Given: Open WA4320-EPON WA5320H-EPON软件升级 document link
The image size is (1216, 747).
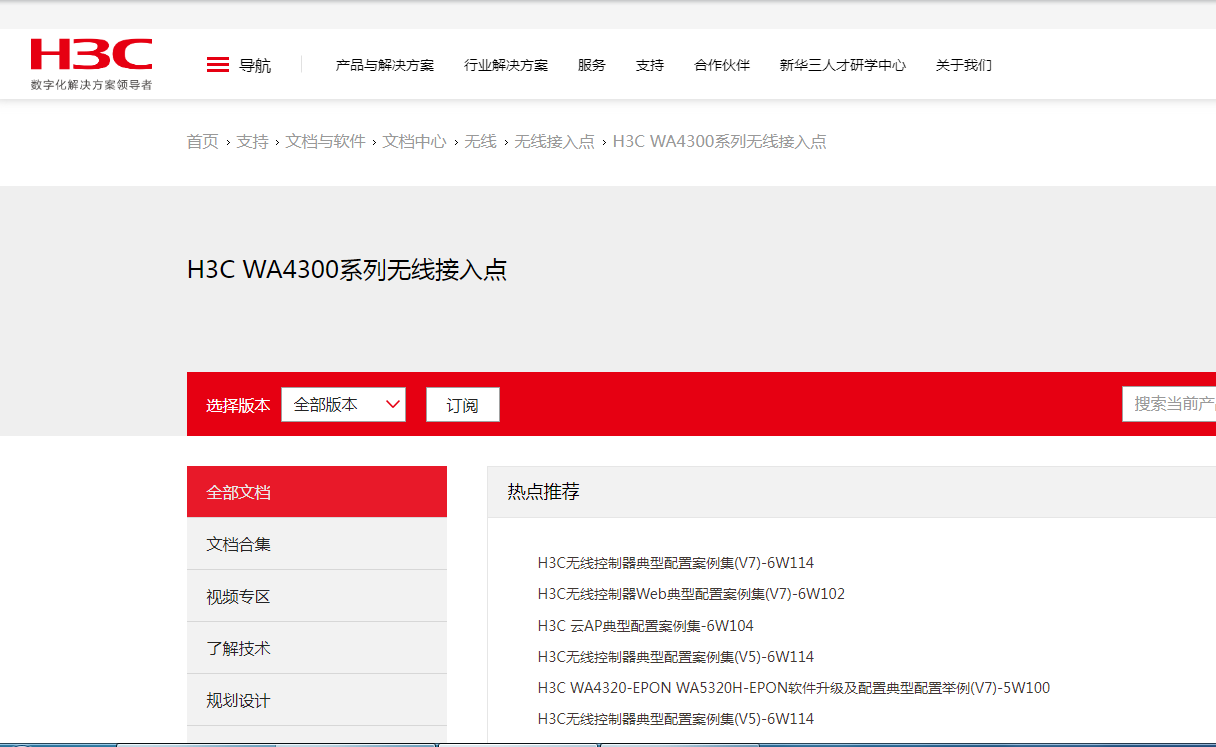Looking at the screenshot, I should 794,688.
